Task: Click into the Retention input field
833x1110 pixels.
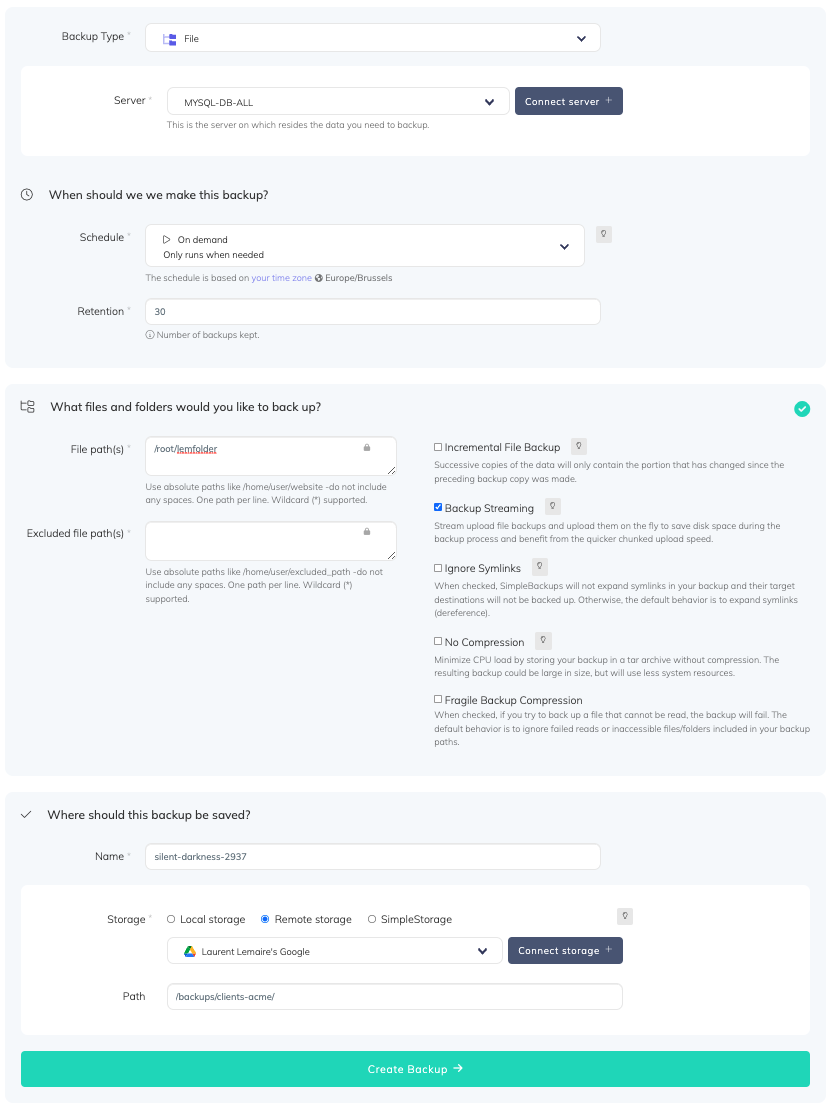Action: point(372,312)
